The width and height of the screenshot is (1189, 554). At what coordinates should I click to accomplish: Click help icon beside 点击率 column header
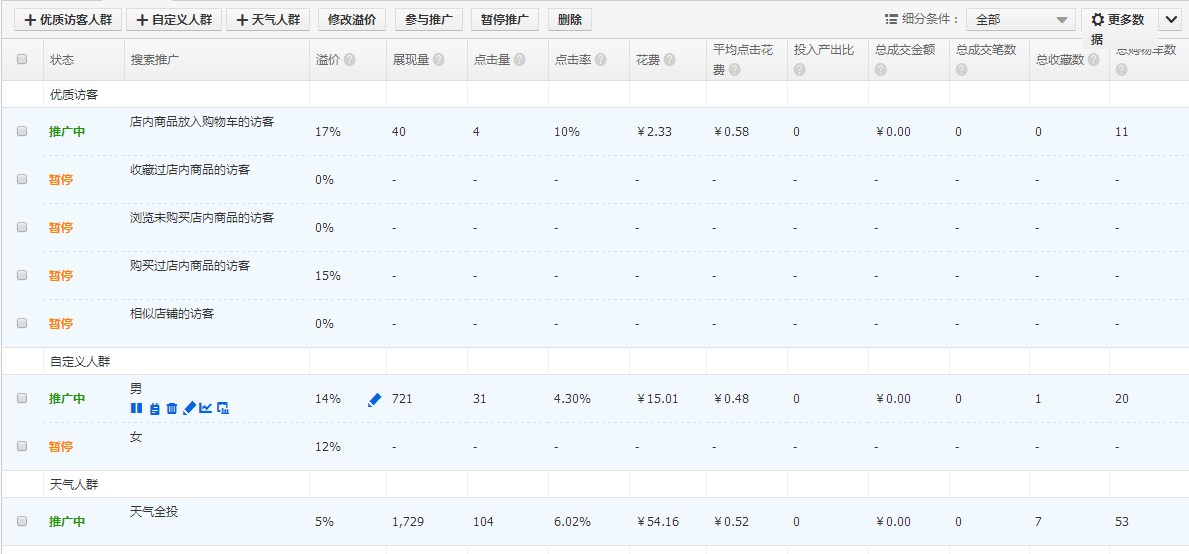pos(600,60)
